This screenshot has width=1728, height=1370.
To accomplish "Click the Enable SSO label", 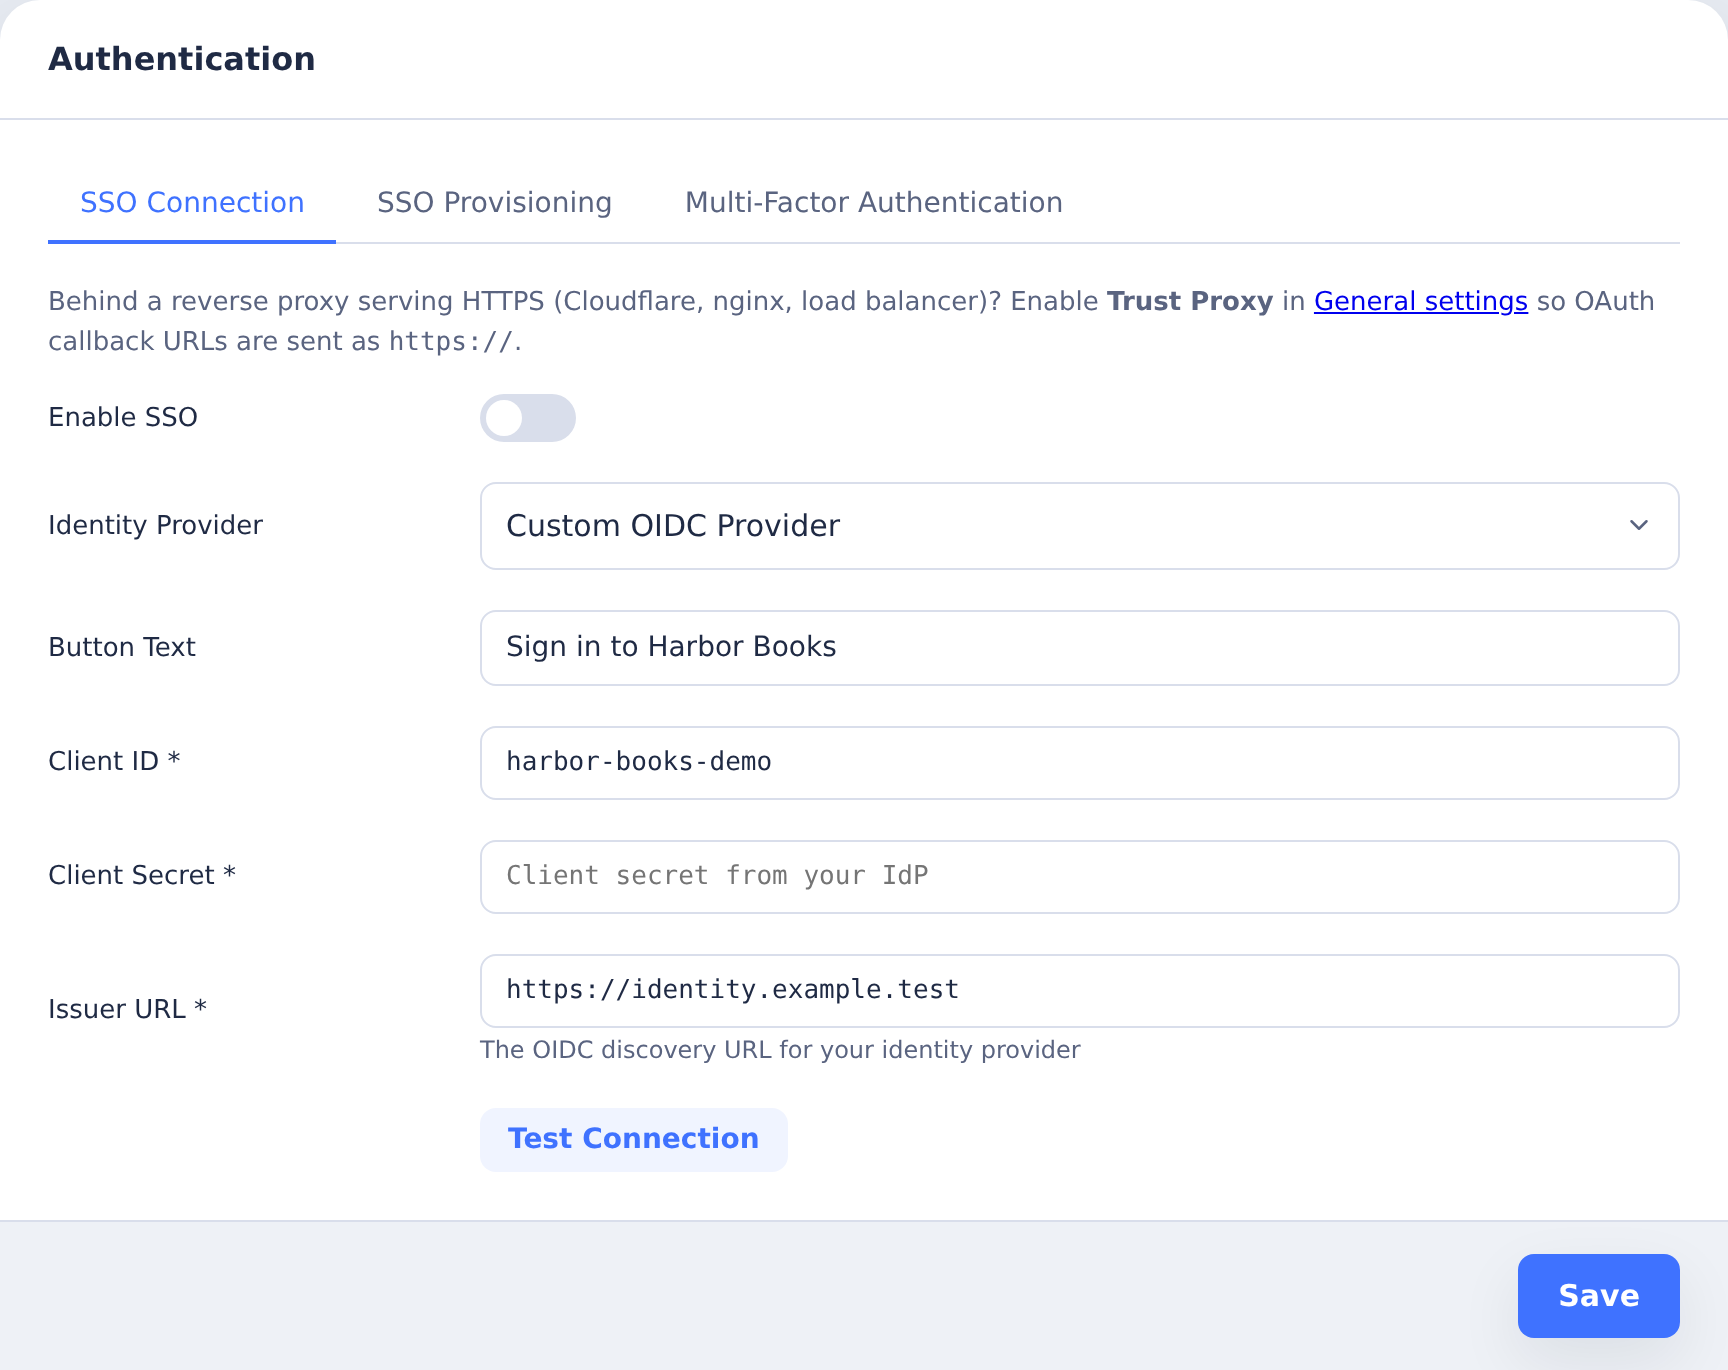I will [123, 417].
